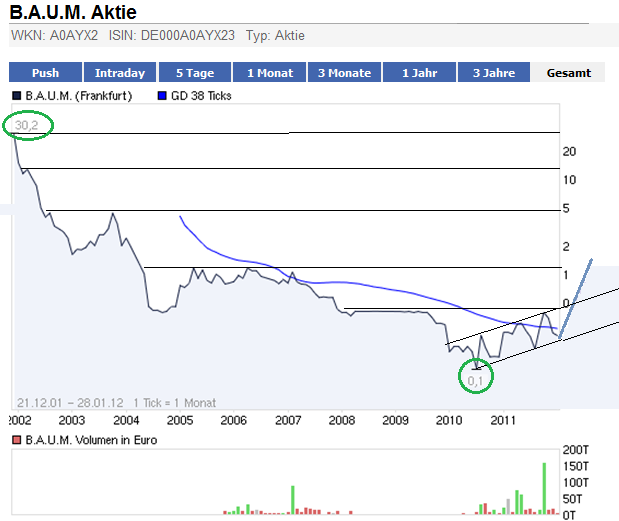
Task: Click the B.A.U.M. (Frankfurt) legend label
Action: click(x=79, y=97)
